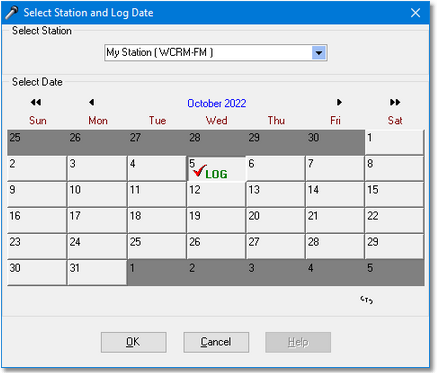The height and width of the screenshot is (375, 437).
Task: Pick the white day 25 cell in the Tue column
Action: tap(157, 246)
